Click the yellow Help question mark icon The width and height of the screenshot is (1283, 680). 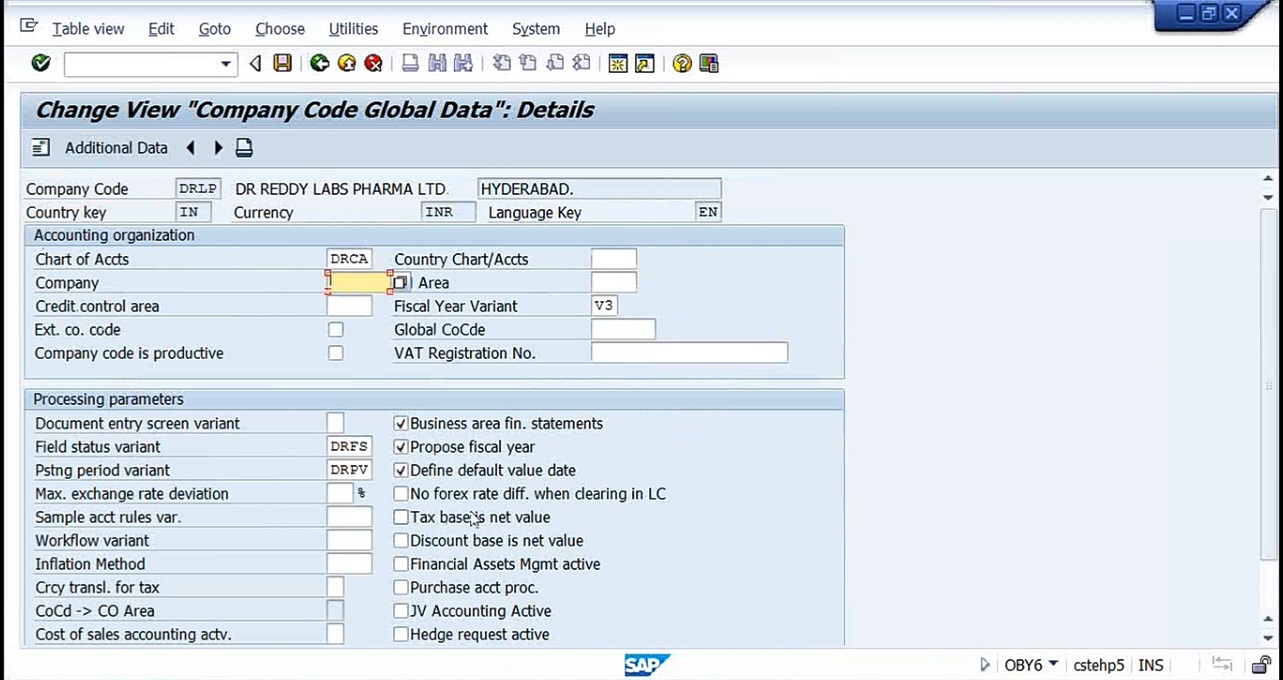(682, 63)
